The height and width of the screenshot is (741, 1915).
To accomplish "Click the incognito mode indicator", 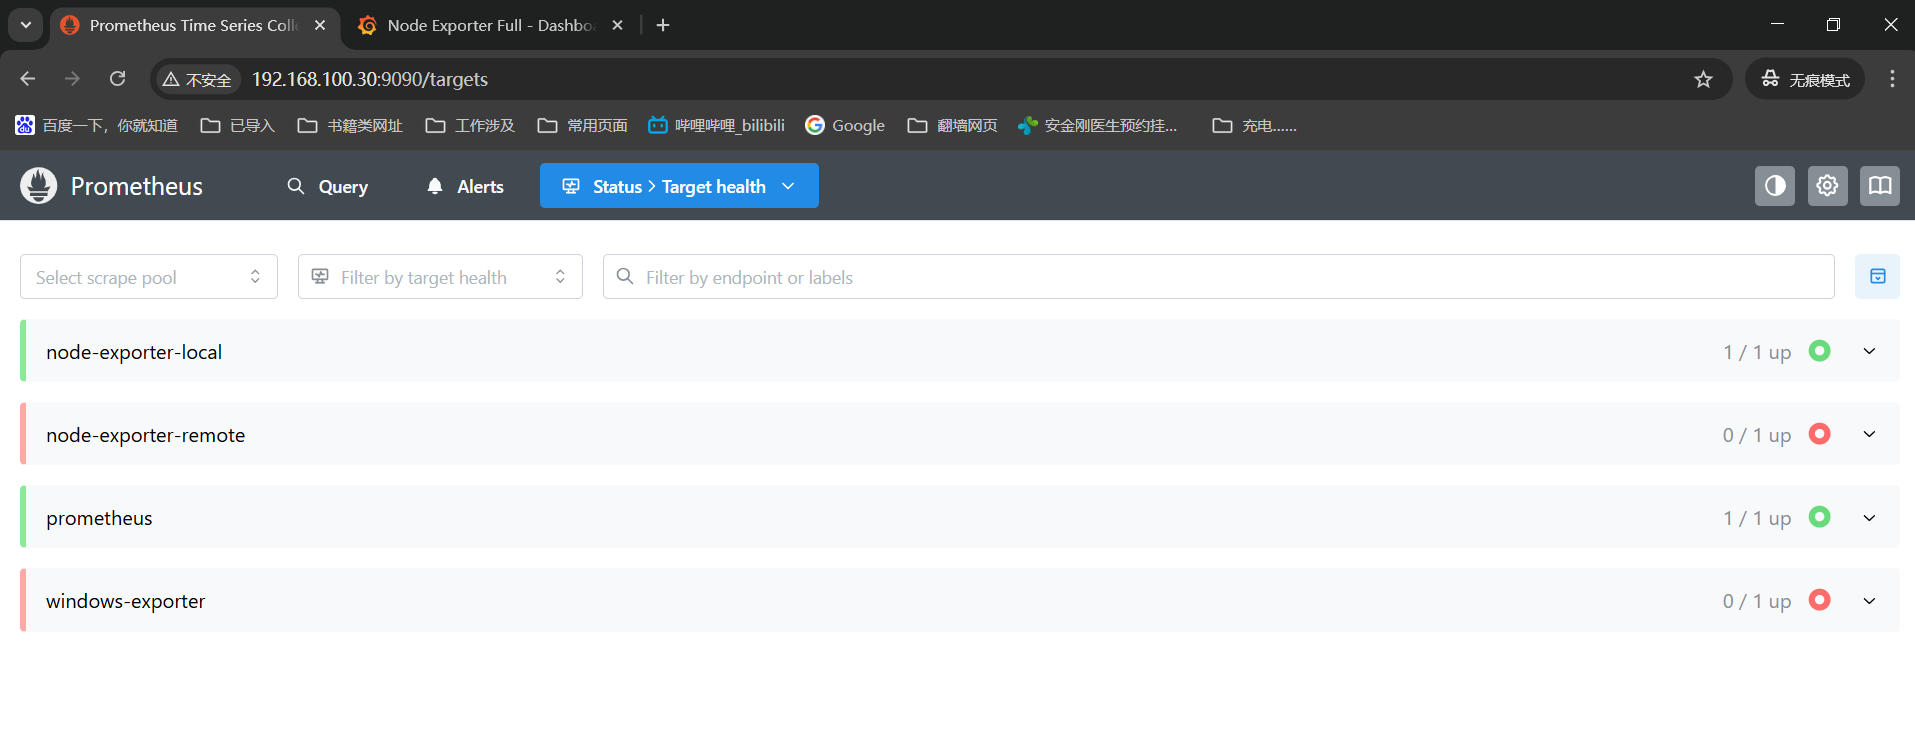I will coord(1805,79).
